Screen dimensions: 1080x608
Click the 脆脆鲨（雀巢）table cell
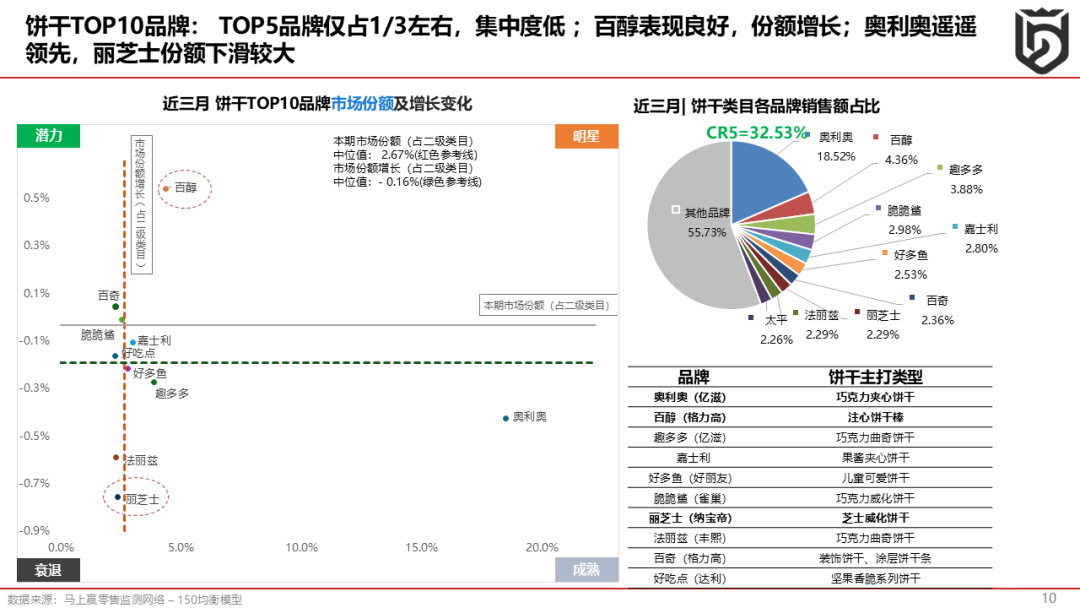click(689, 499)
